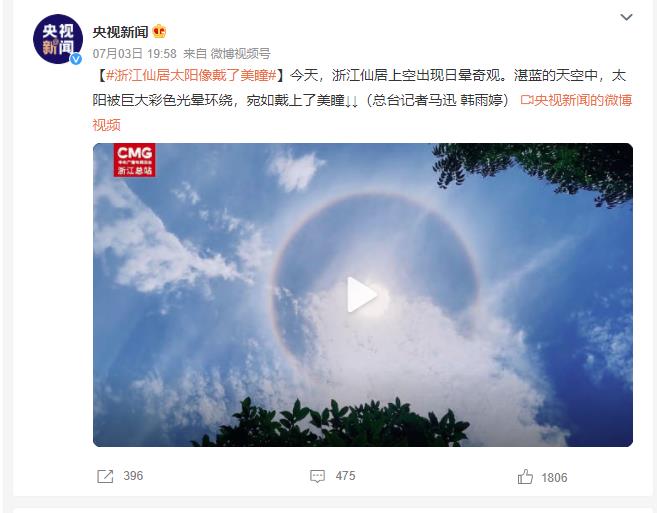Open hashtag 浙江仙居太阳像戴了美瞳
The height and width of the screenshot is (513, 657).
[x=191, y=75]
